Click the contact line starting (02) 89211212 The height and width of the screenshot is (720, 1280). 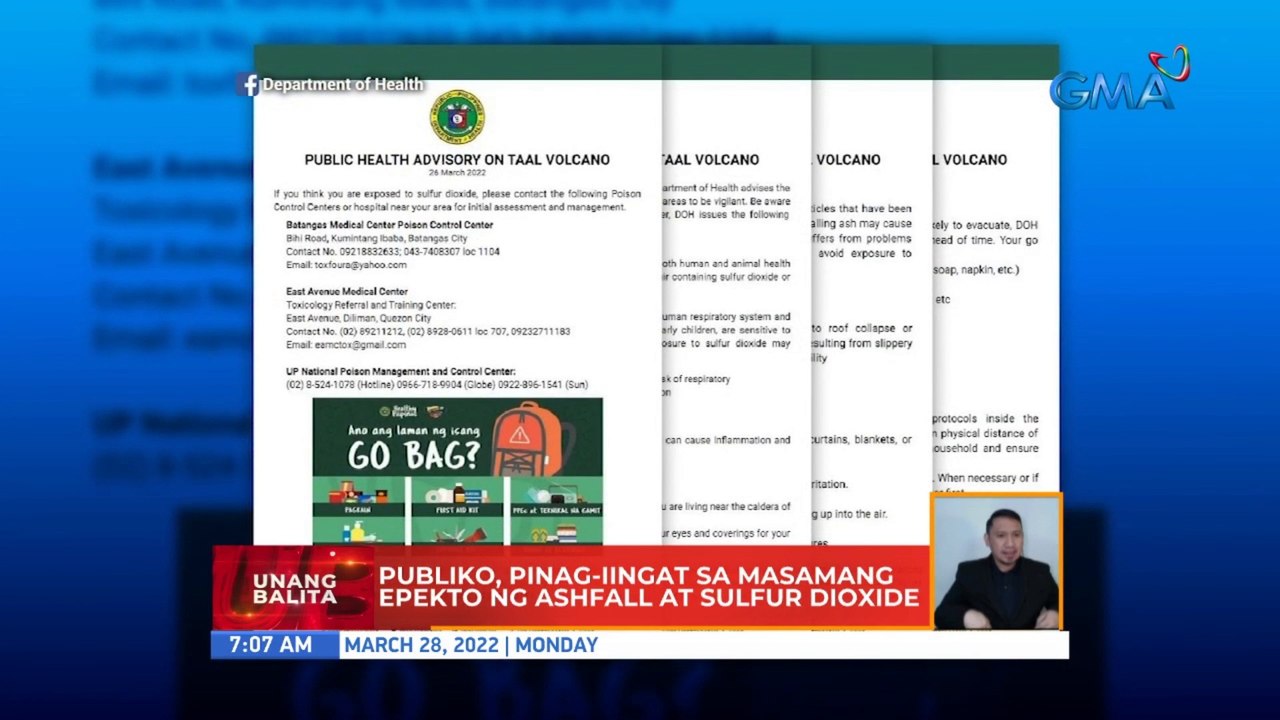[428, 332]
